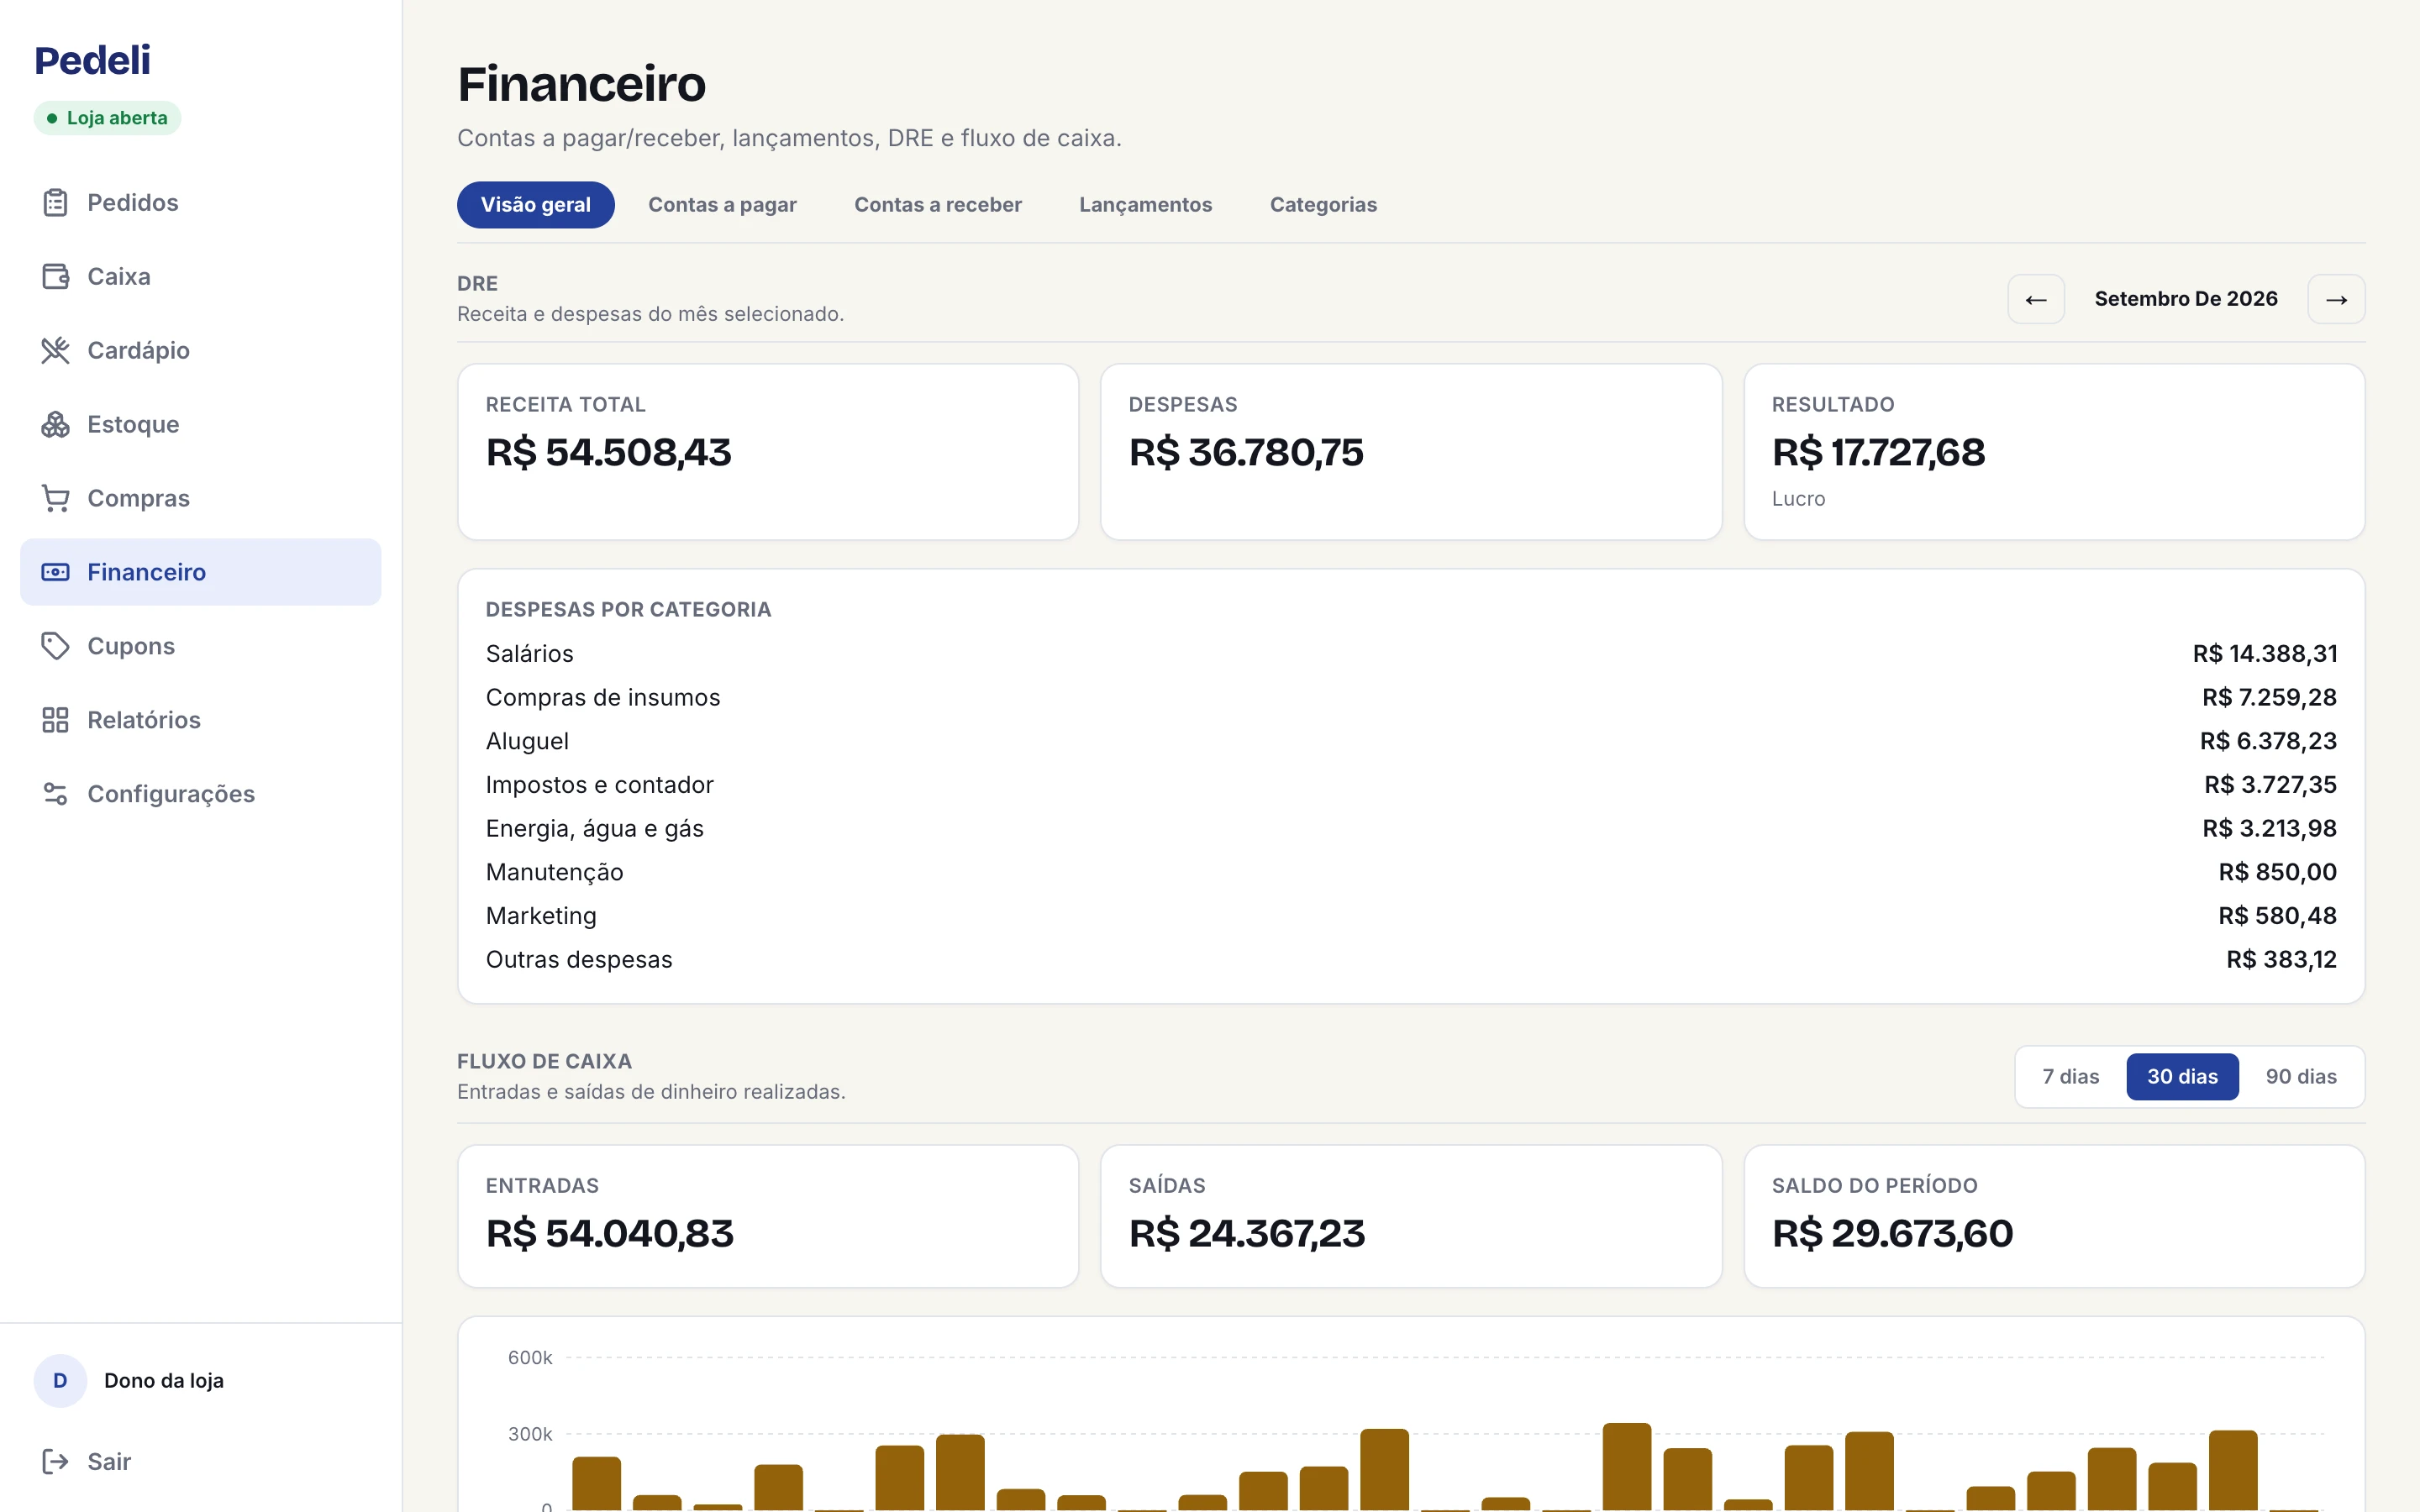Image resolution: width=2420 pixels, height=1512 pixels.
Task: Click the Dono da loja profile name
Action: 164,1381
